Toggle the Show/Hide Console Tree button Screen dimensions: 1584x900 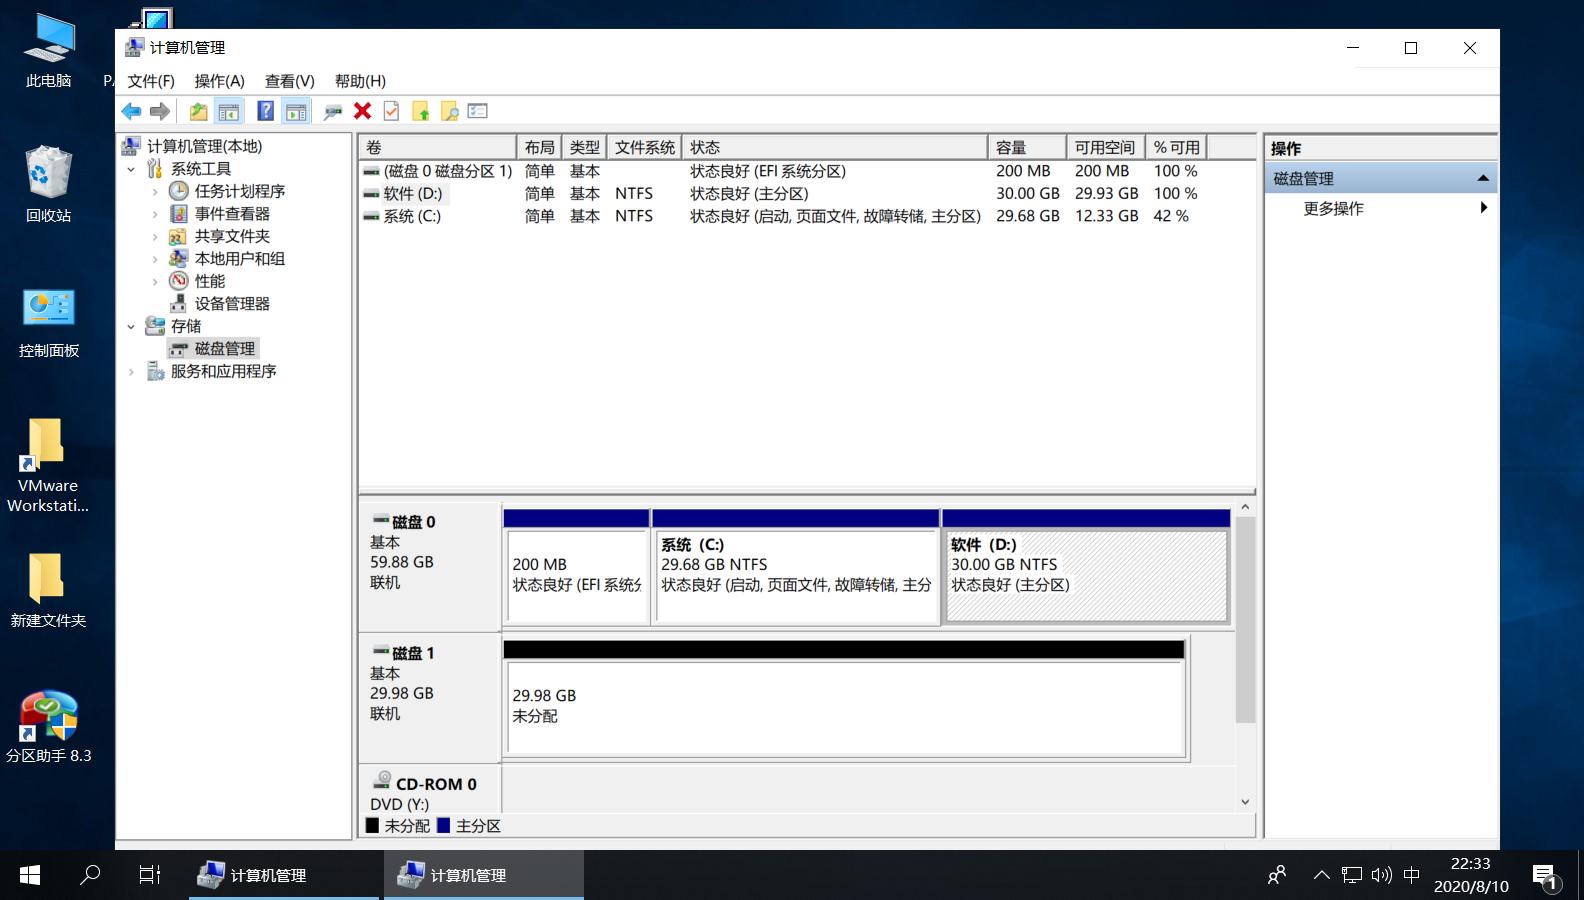(x=229, y=111)
